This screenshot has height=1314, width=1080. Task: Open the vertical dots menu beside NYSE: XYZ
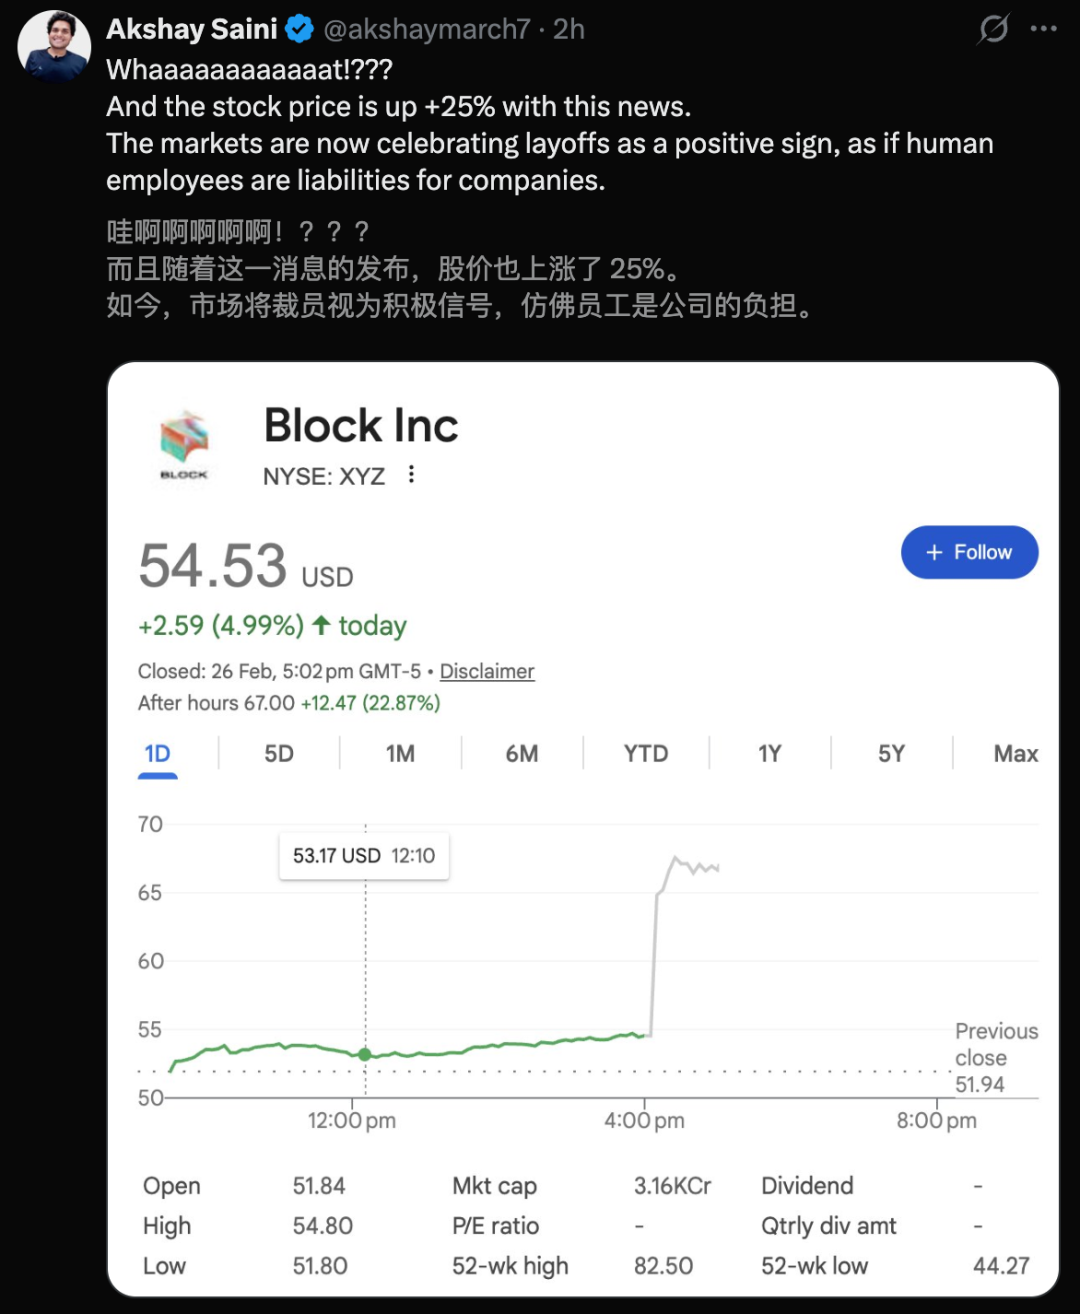tap(411, 475)
